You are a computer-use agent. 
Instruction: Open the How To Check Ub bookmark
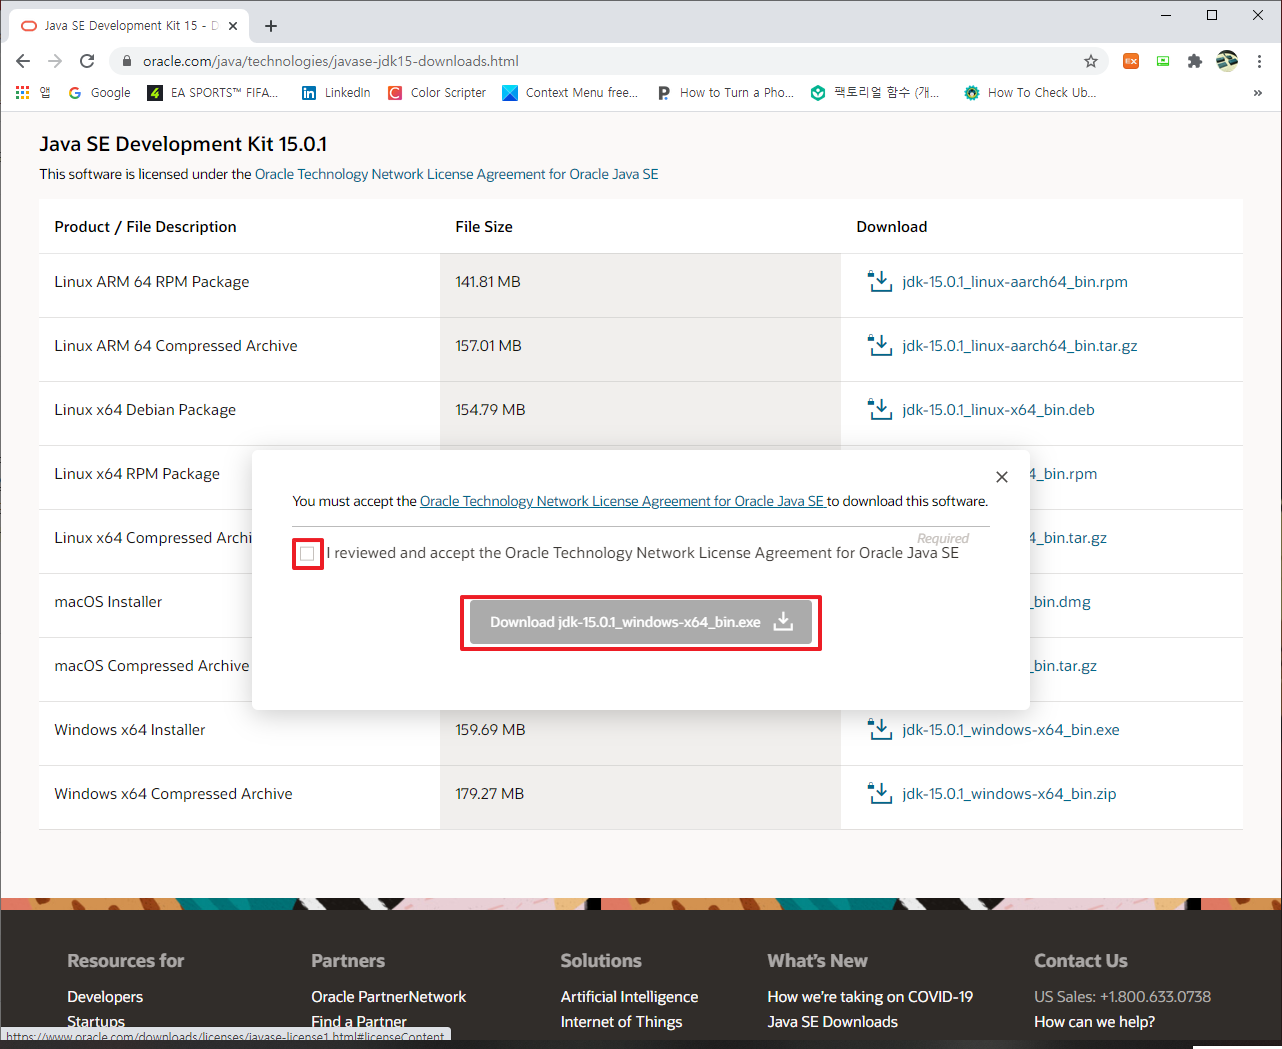pyautogui.click(x=1030, y=92)
